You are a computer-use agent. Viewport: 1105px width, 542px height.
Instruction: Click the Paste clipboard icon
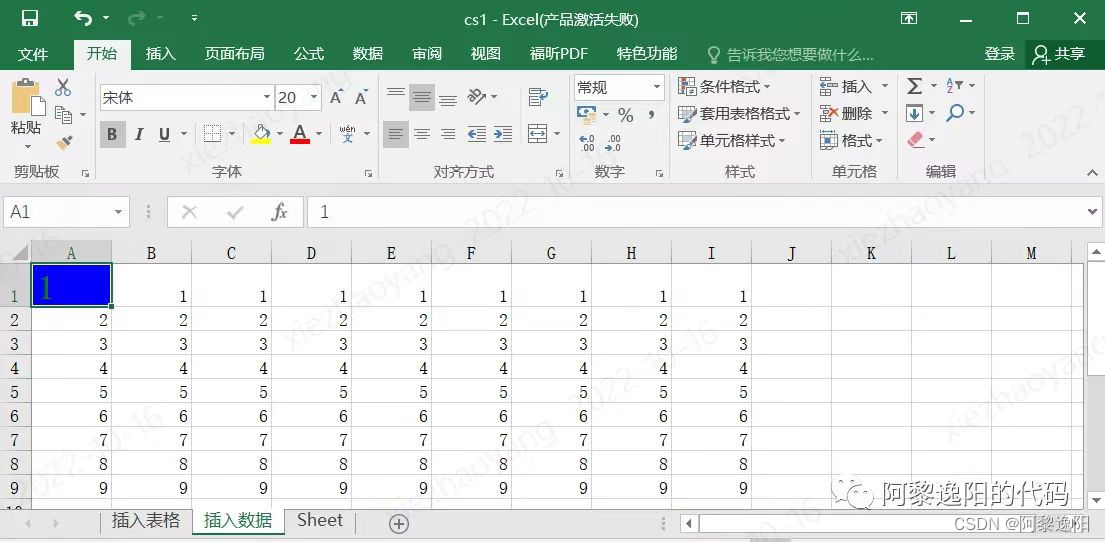click(x=27, y=99)
